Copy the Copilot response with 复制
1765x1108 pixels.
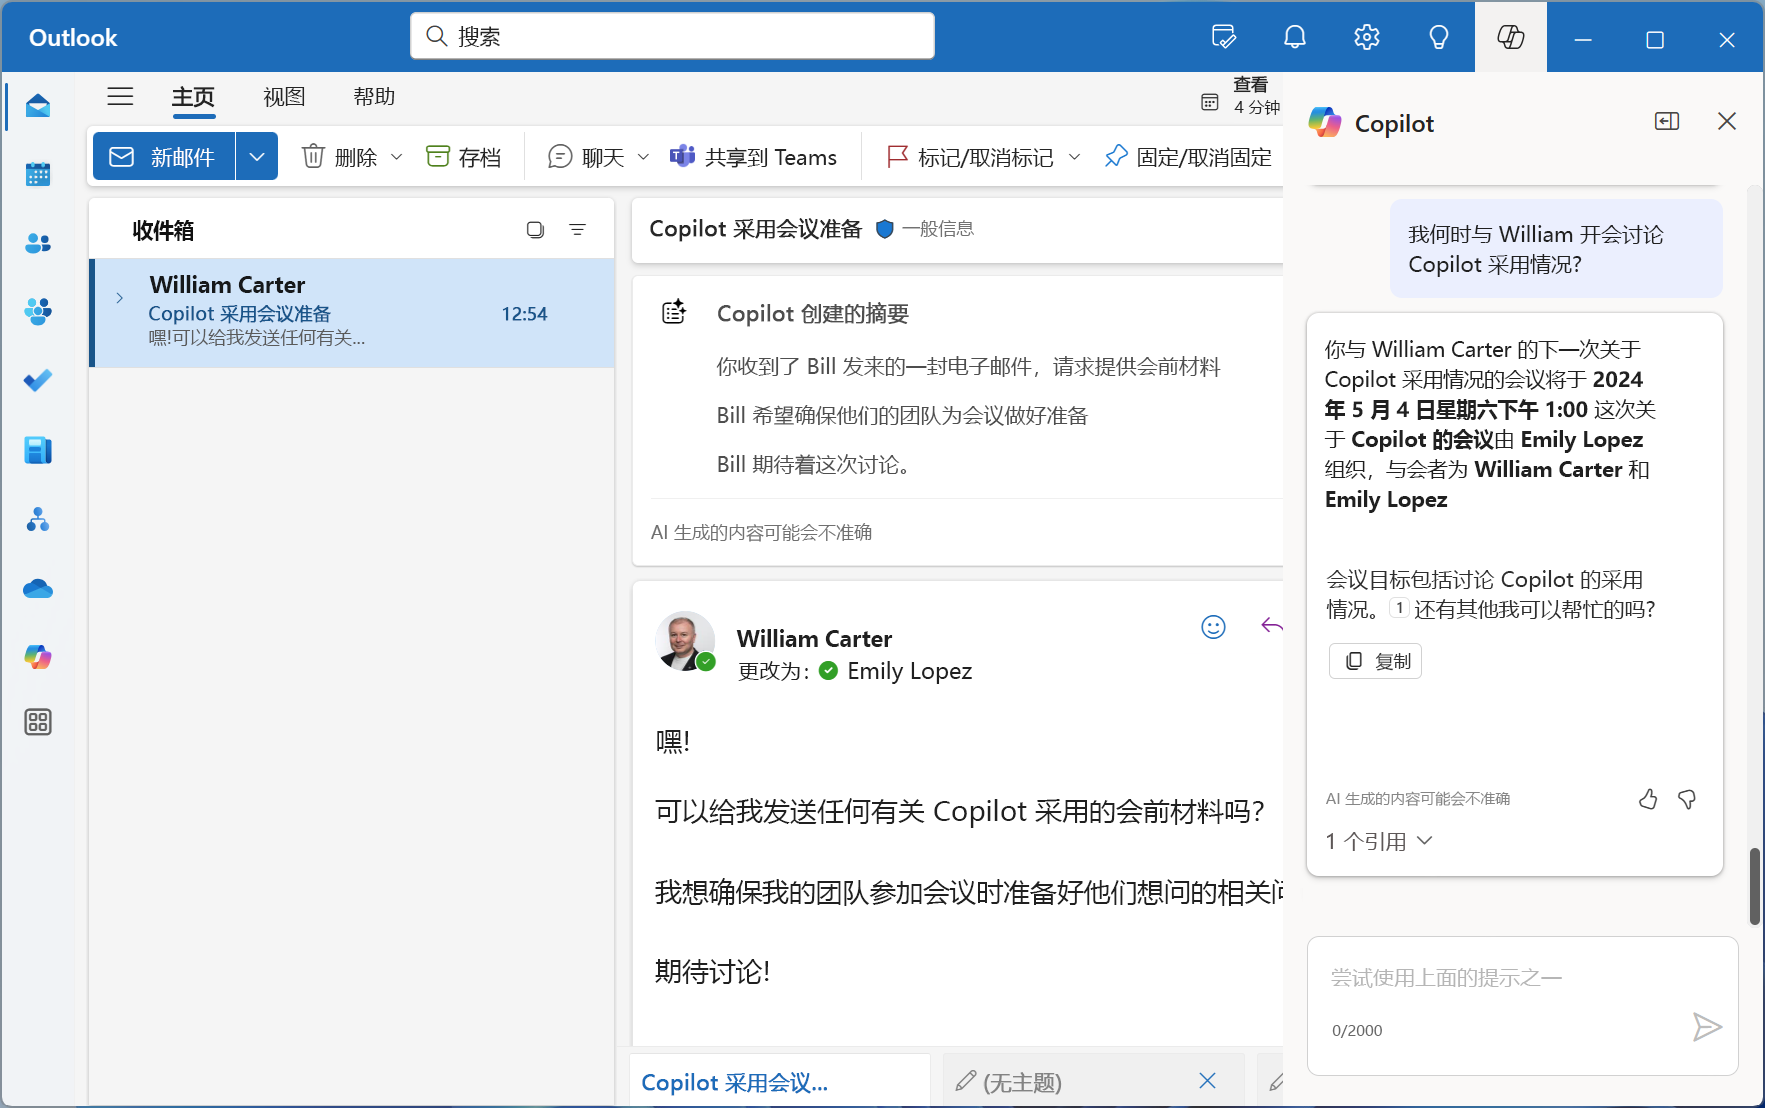[1376, 661]
